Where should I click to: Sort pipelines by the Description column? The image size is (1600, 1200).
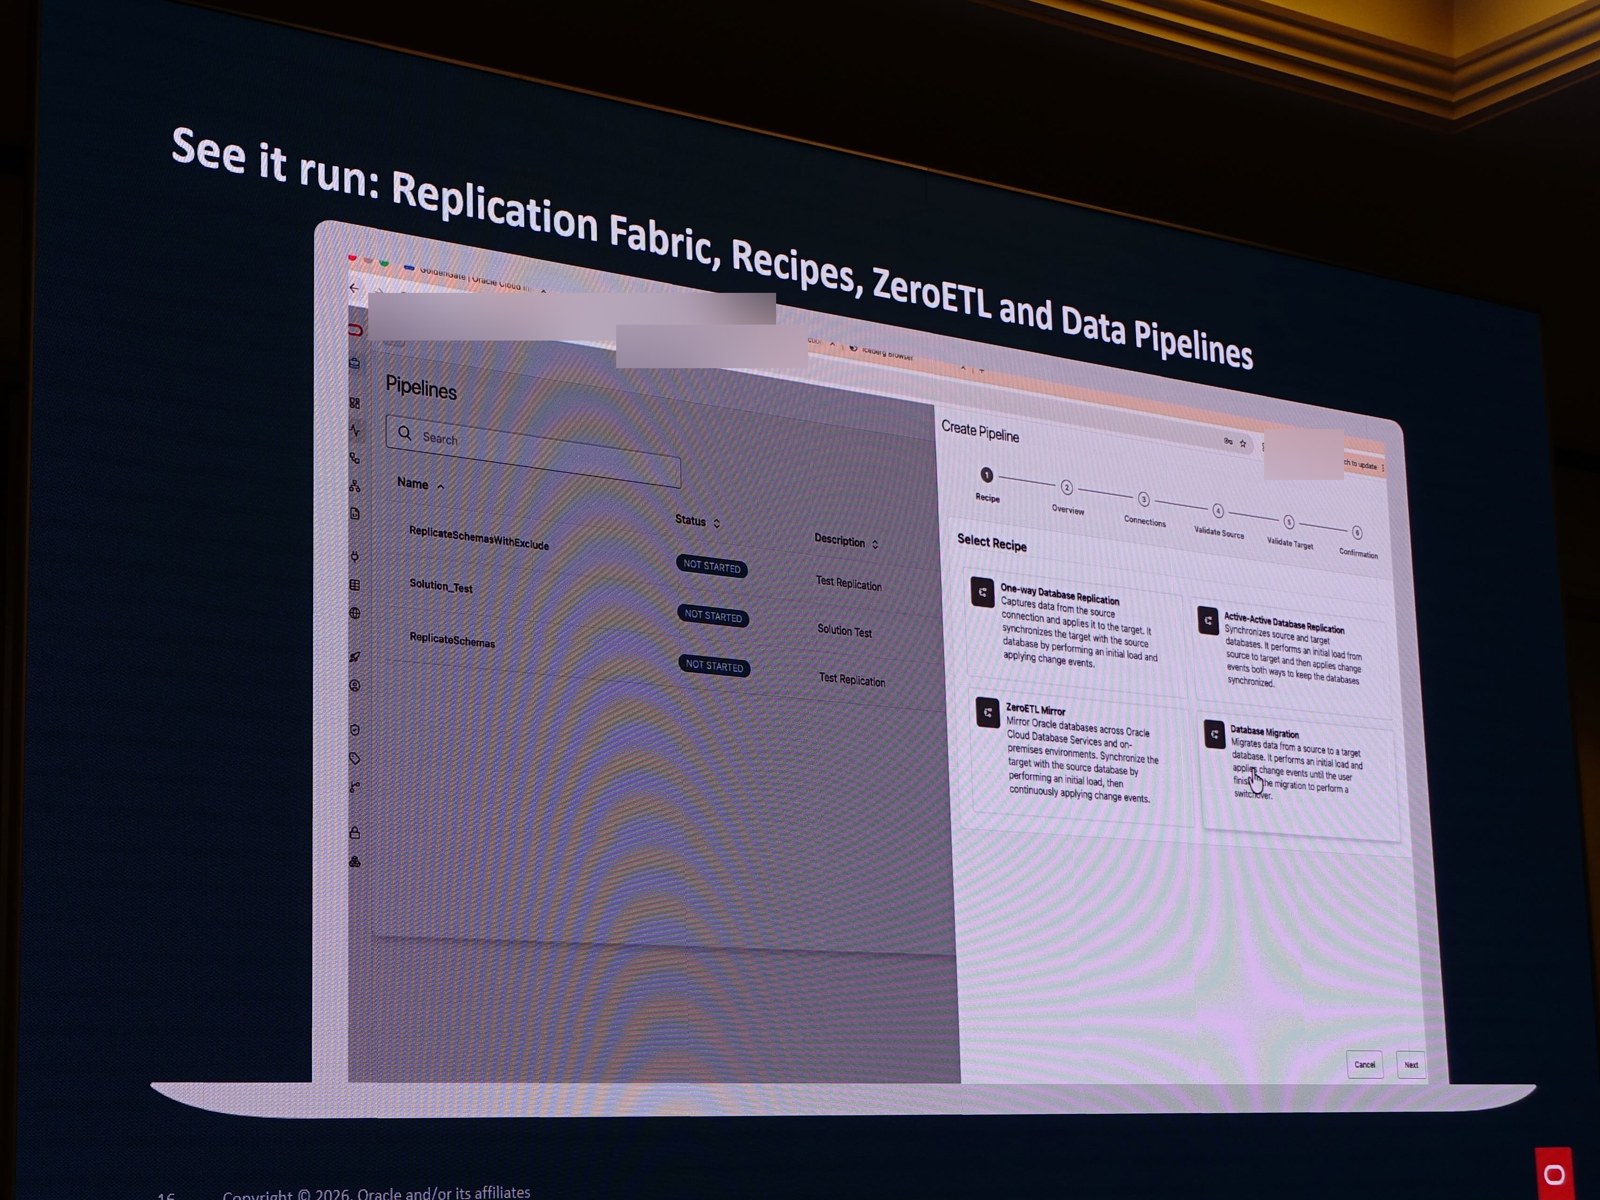[846, 541]
